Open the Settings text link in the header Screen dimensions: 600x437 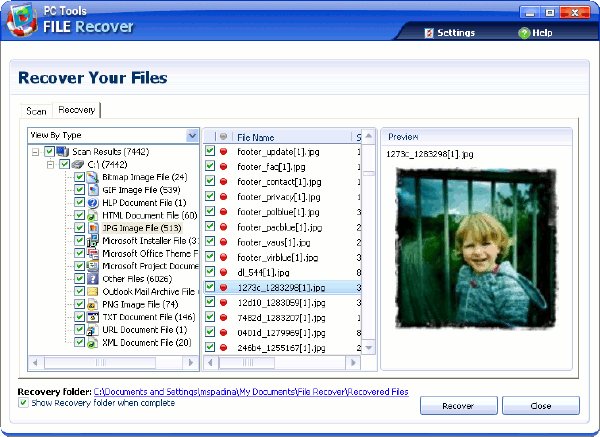456,33
